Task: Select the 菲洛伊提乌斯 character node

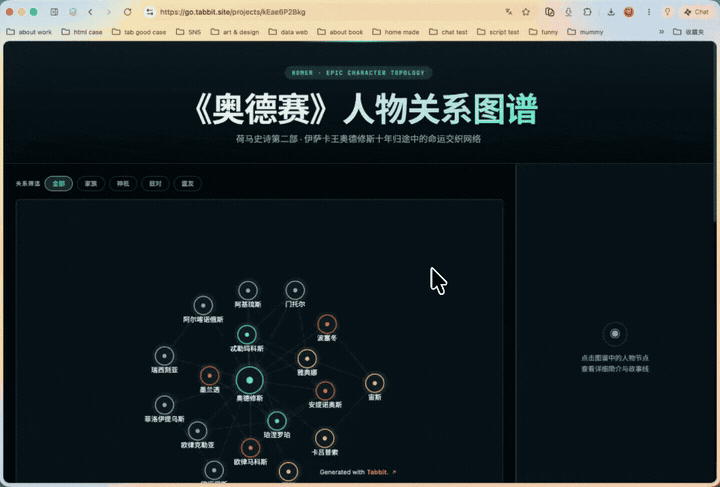Action: click(x=164, y=405)
